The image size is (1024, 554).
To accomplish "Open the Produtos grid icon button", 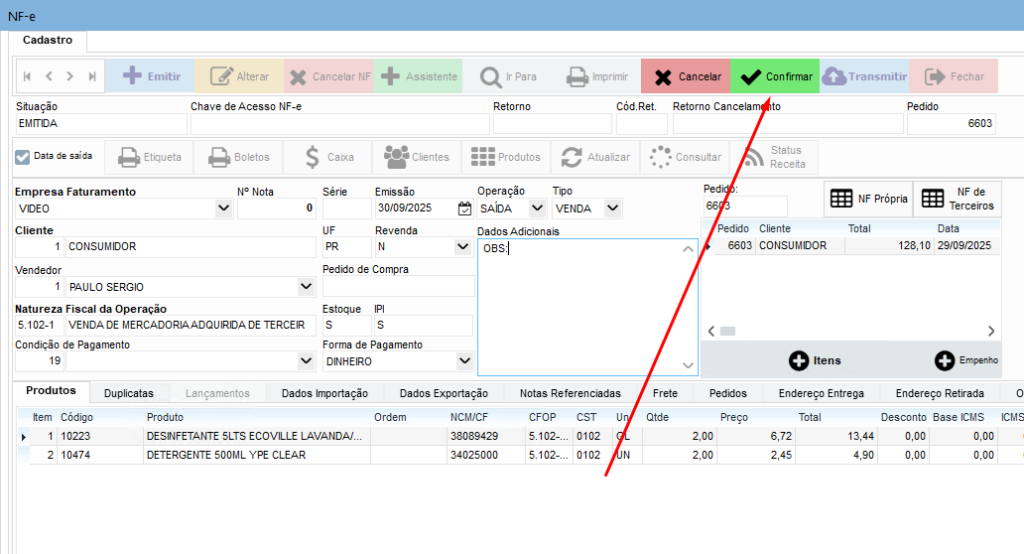I will pyautogui.click(x=505, y=157).
